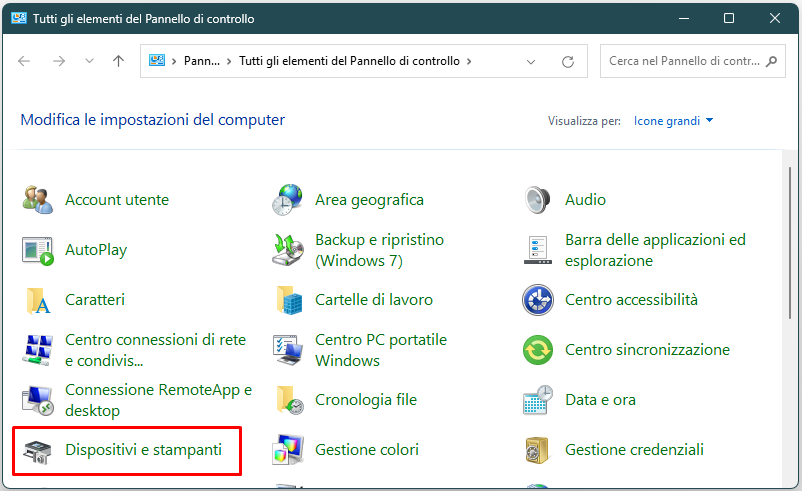
Task: Open Connessione RemoteApp e desktop link
Action: pyautogui.click(x=159, y=400)
